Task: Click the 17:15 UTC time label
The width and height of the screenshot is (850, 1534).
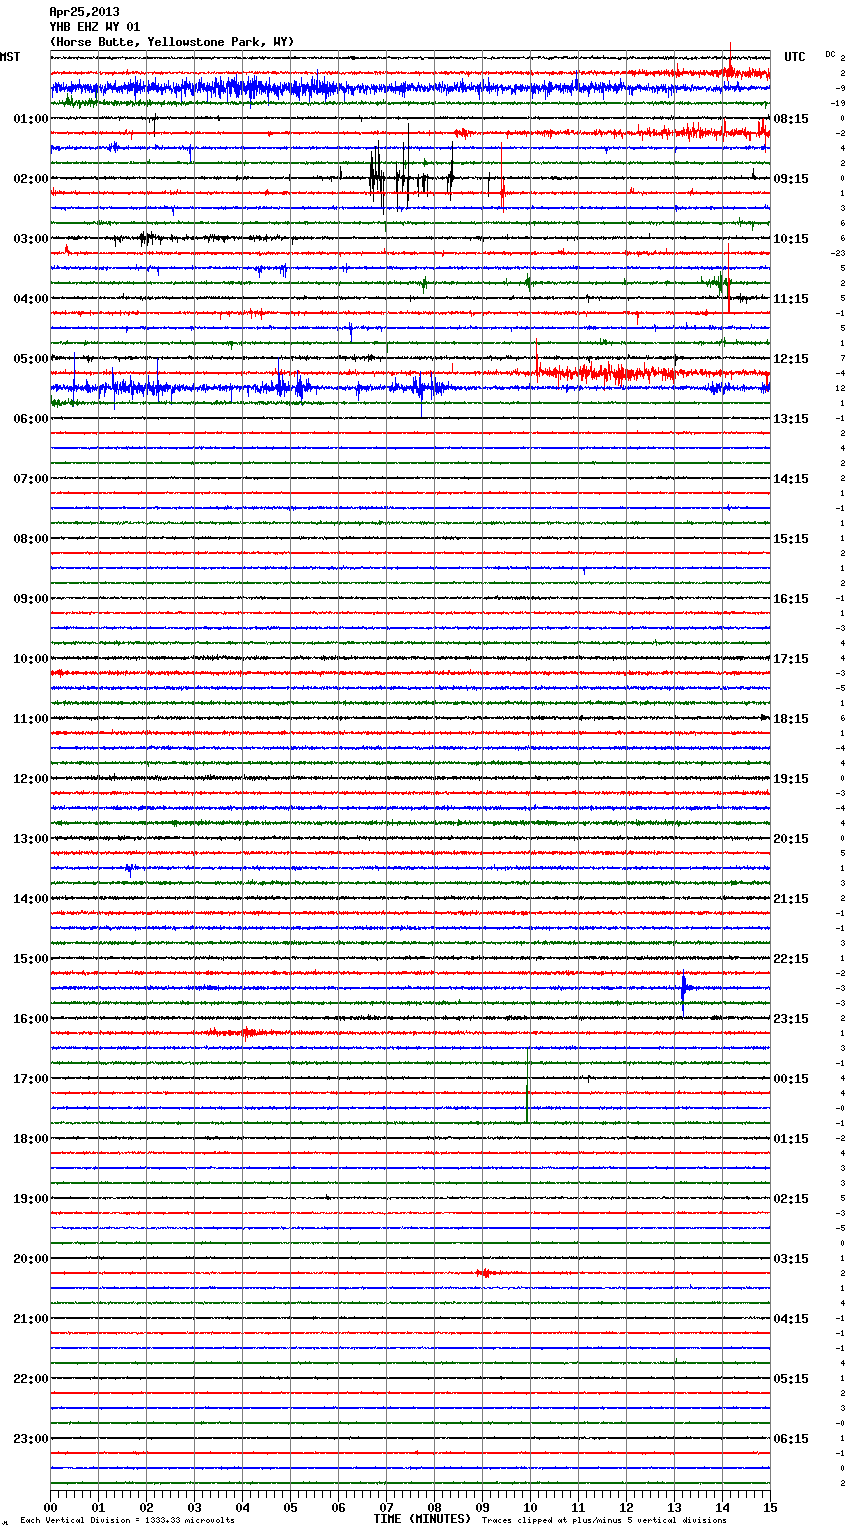Action: click(x=791, y=659)
